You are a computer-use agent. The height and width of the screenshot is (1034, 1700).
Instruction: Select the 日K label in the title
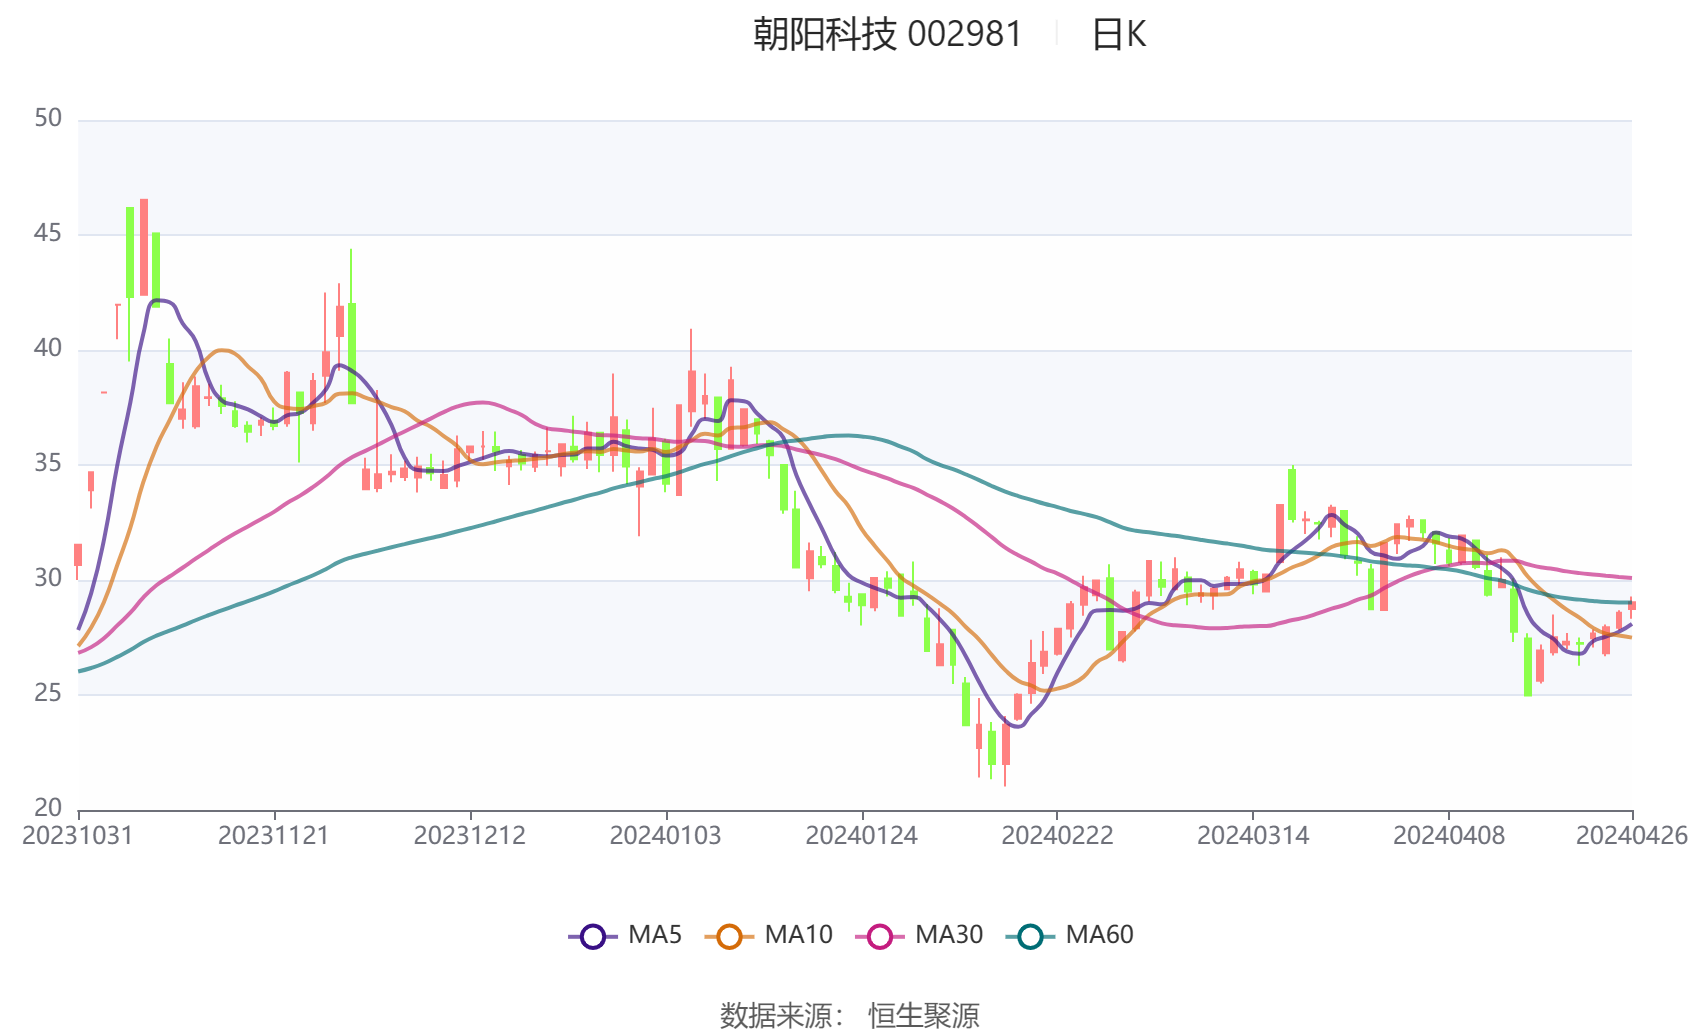tap(1118, 34)
